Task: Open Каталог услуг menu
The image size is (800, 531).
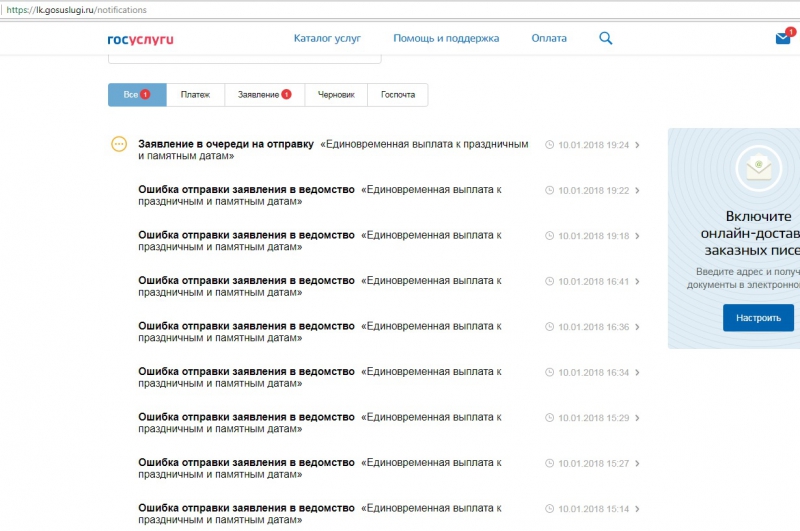Action: (327, 38)
